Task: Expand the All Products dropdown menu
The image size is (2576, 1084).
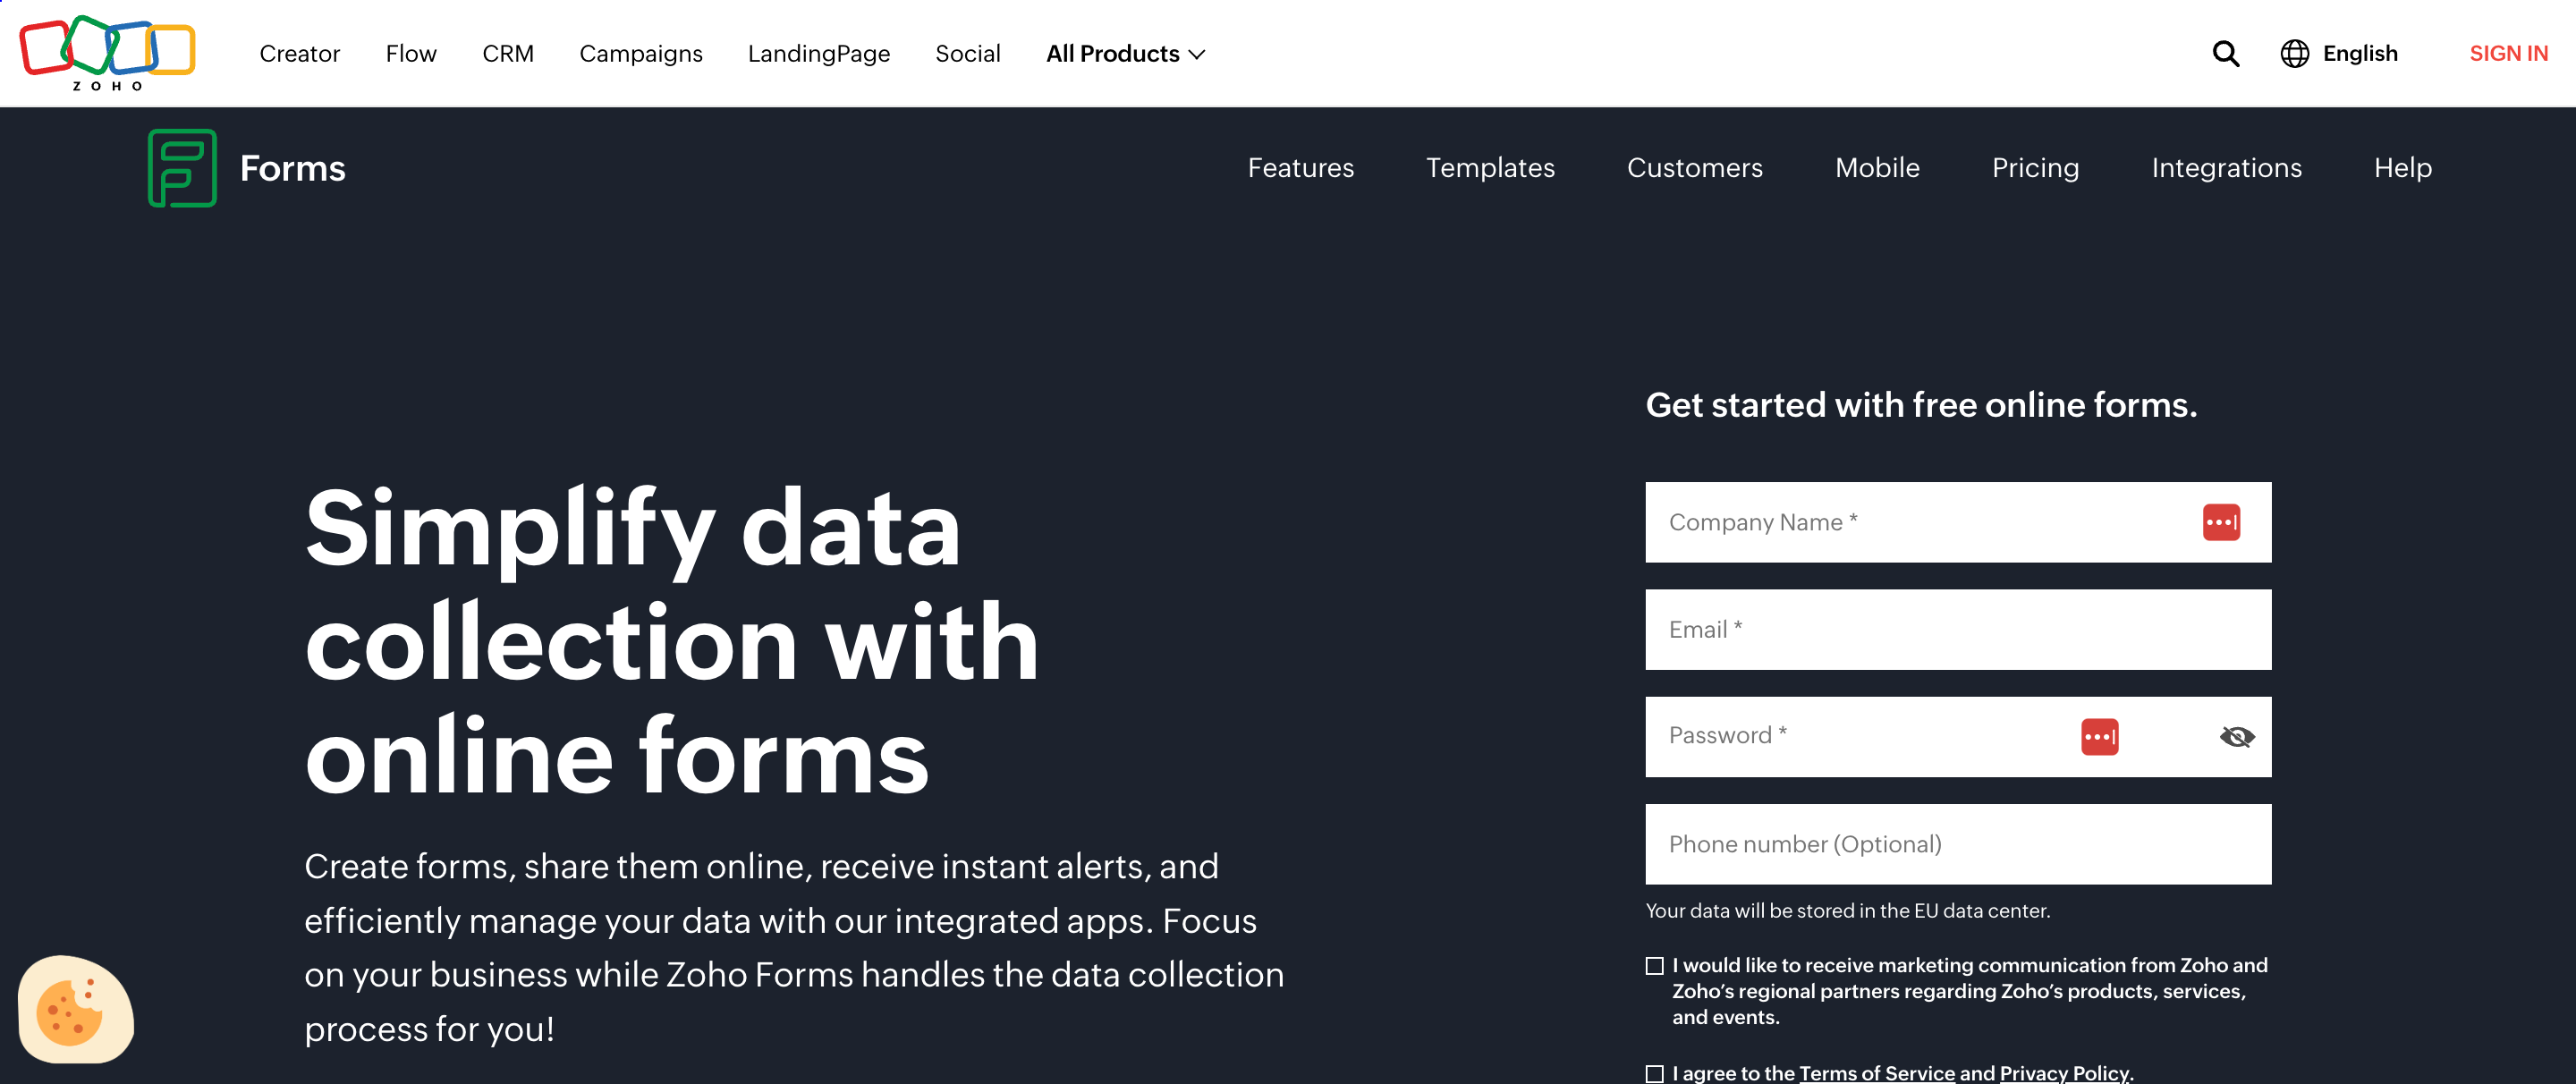Action: pos(1125,53)
